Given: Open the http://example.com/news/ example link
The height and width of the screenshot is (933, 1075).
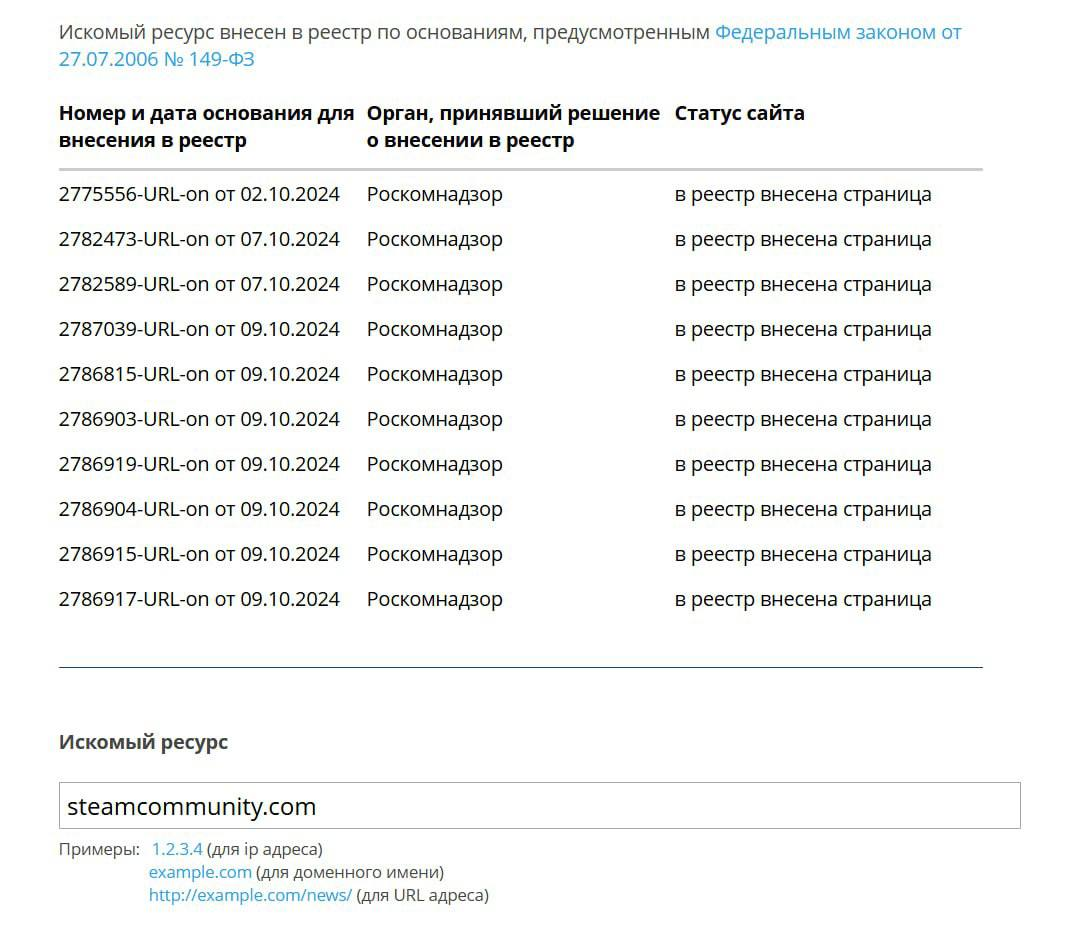Looking at the screenshot, I should 250,895.
